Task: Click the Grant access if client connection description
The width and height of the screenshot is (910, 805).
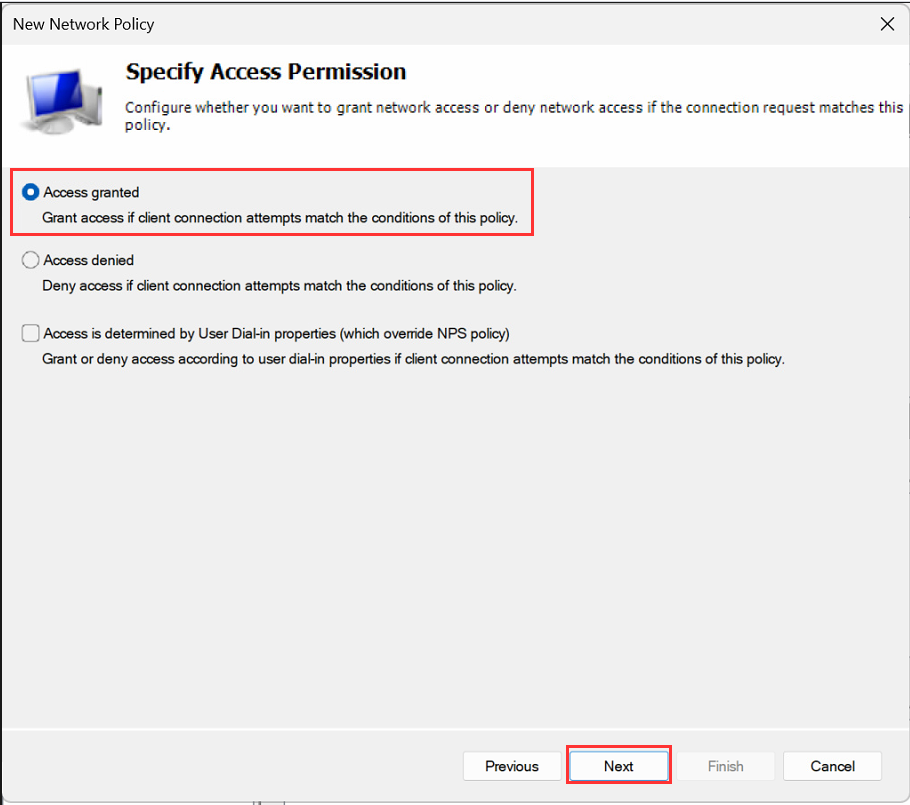Action: tap(280, 218)
